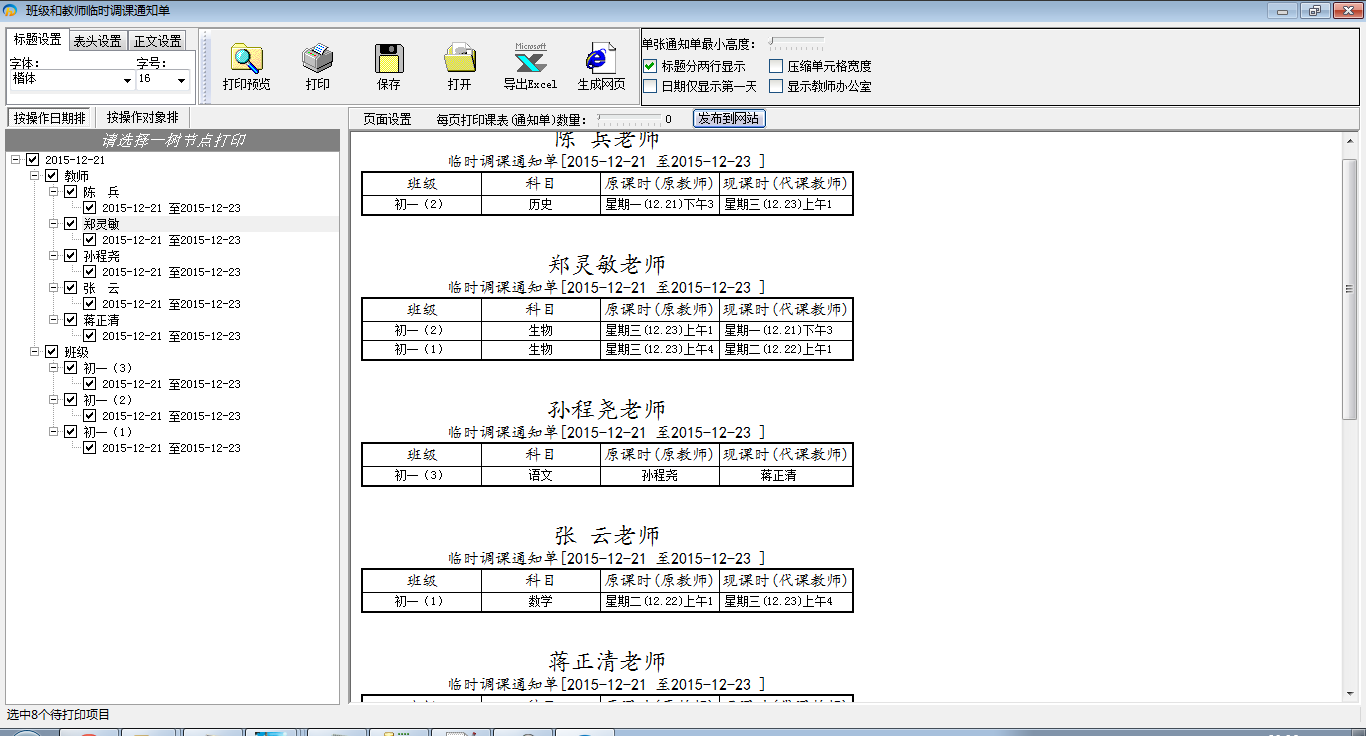
Task: Click the Export Excel (导出Excel) icon
Action: [530, 60]
